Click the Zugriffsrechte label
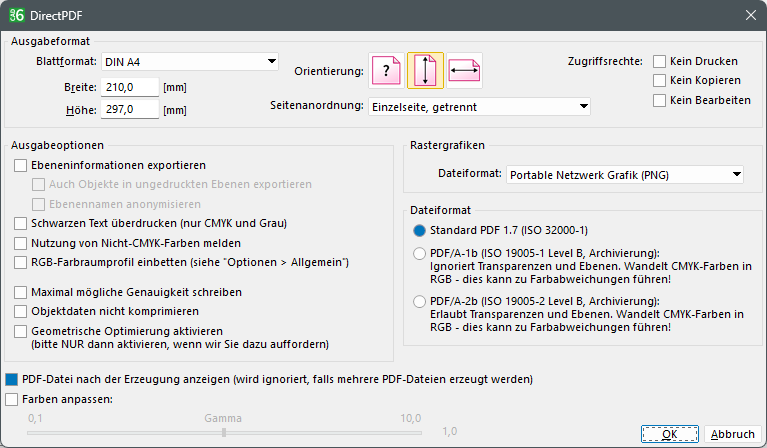The height and width of the screenshot is (448, 767). (x=605, y=61)
